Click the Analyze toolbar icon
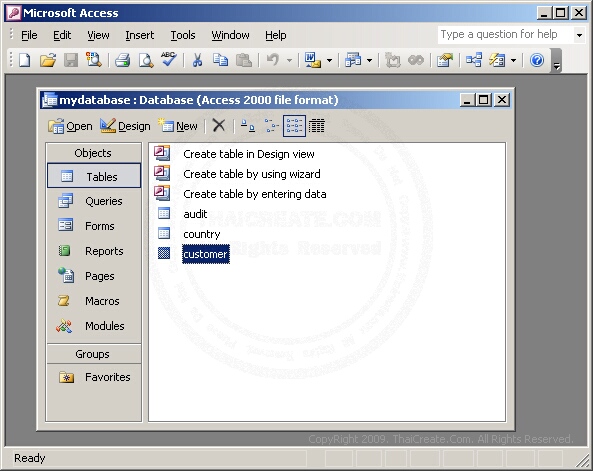 353,60
